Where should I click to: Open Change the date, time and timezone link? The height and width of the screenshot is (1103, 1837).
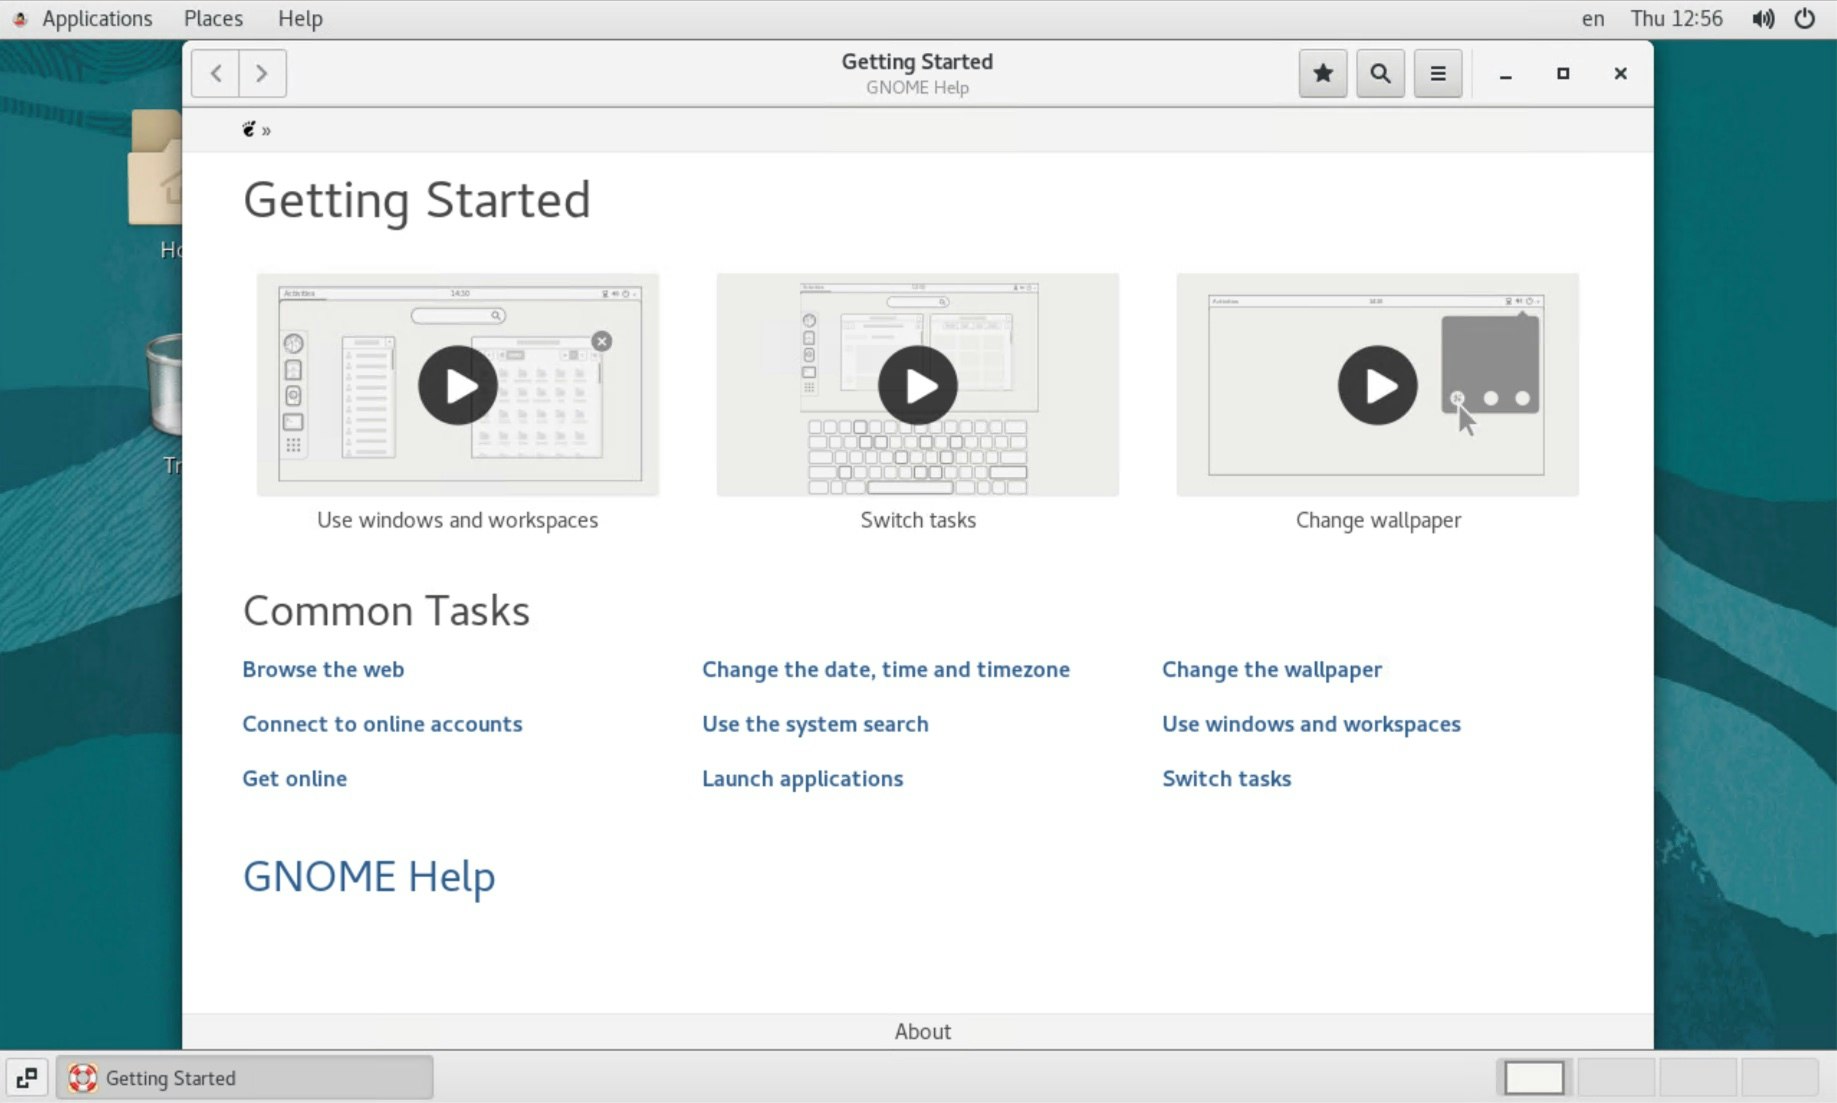pyautogui.click(x=886, y=669)
